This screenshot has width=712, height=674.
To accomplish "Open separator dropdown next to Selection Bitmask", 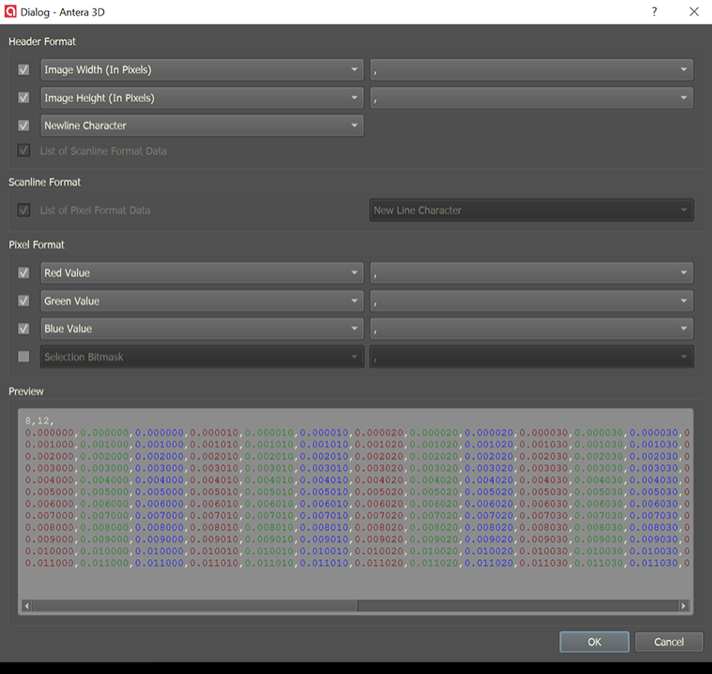I will 532,357.
